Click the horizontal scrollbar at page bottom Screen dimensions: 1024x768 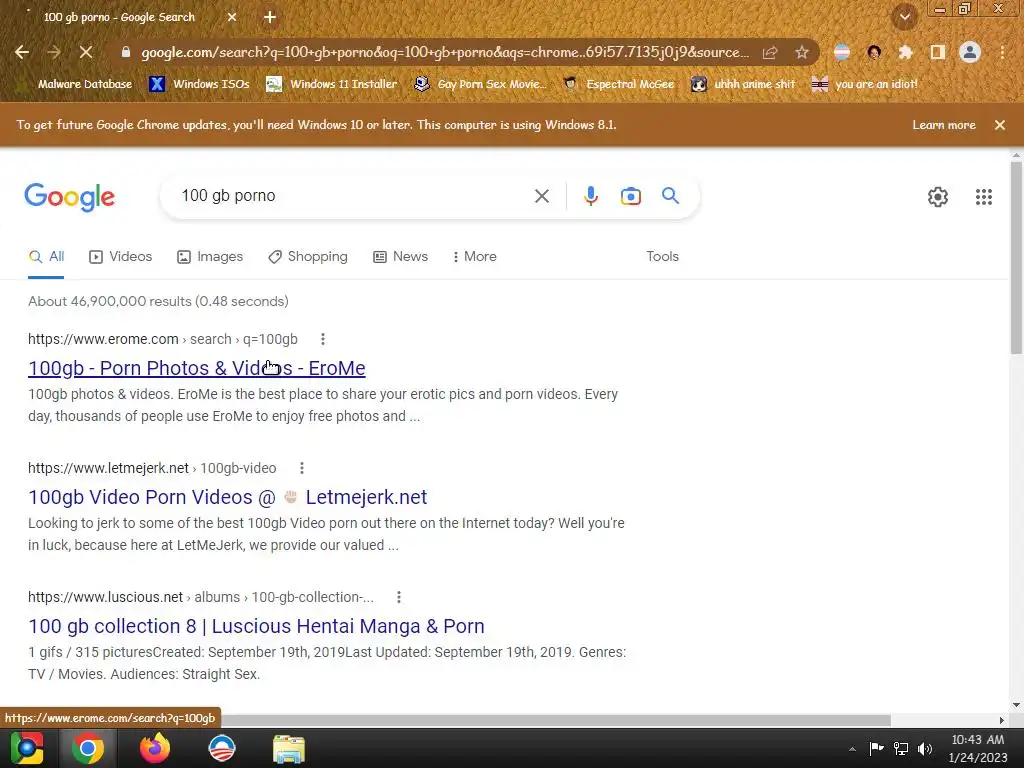tap(555, 720)
